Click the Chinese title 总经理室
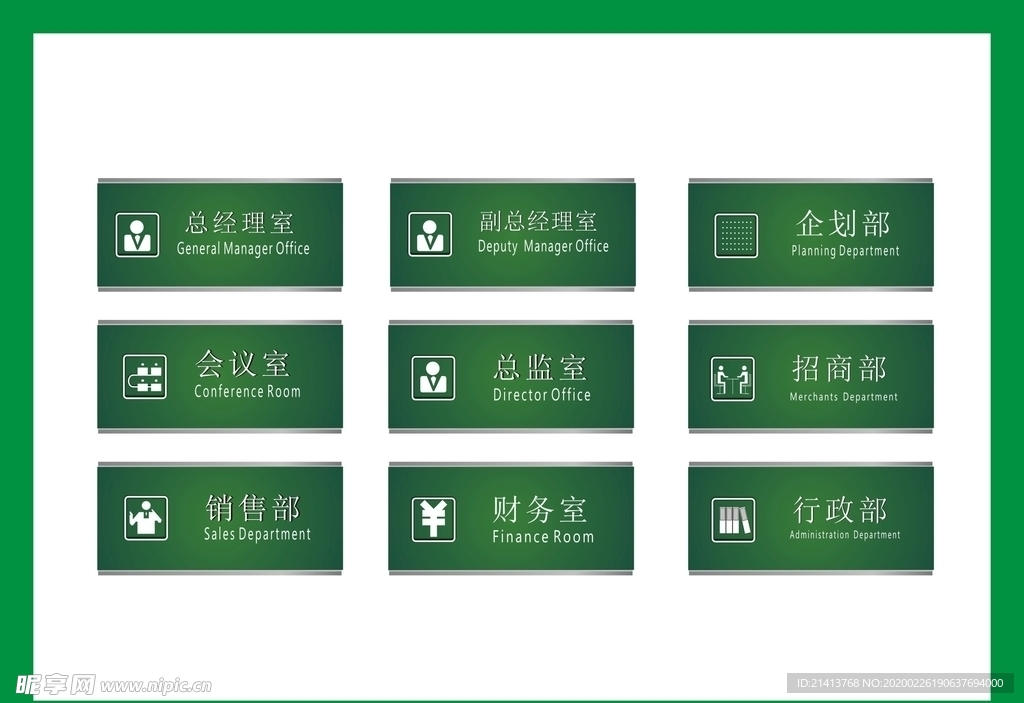Viewport: 1024px width, 703px height. tap(240, 223)
